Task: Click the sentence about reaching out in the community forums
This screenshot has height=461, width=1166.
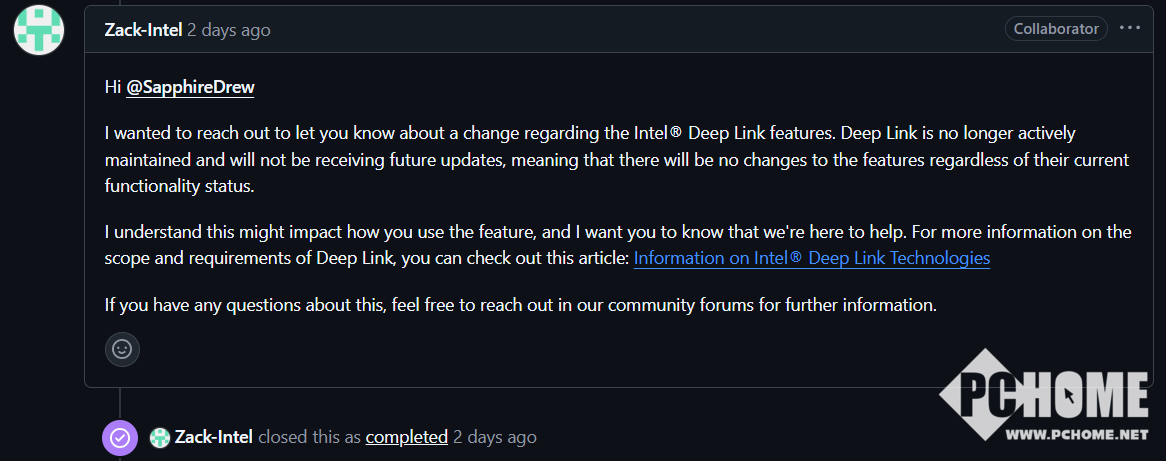Action: coord(521,305)
